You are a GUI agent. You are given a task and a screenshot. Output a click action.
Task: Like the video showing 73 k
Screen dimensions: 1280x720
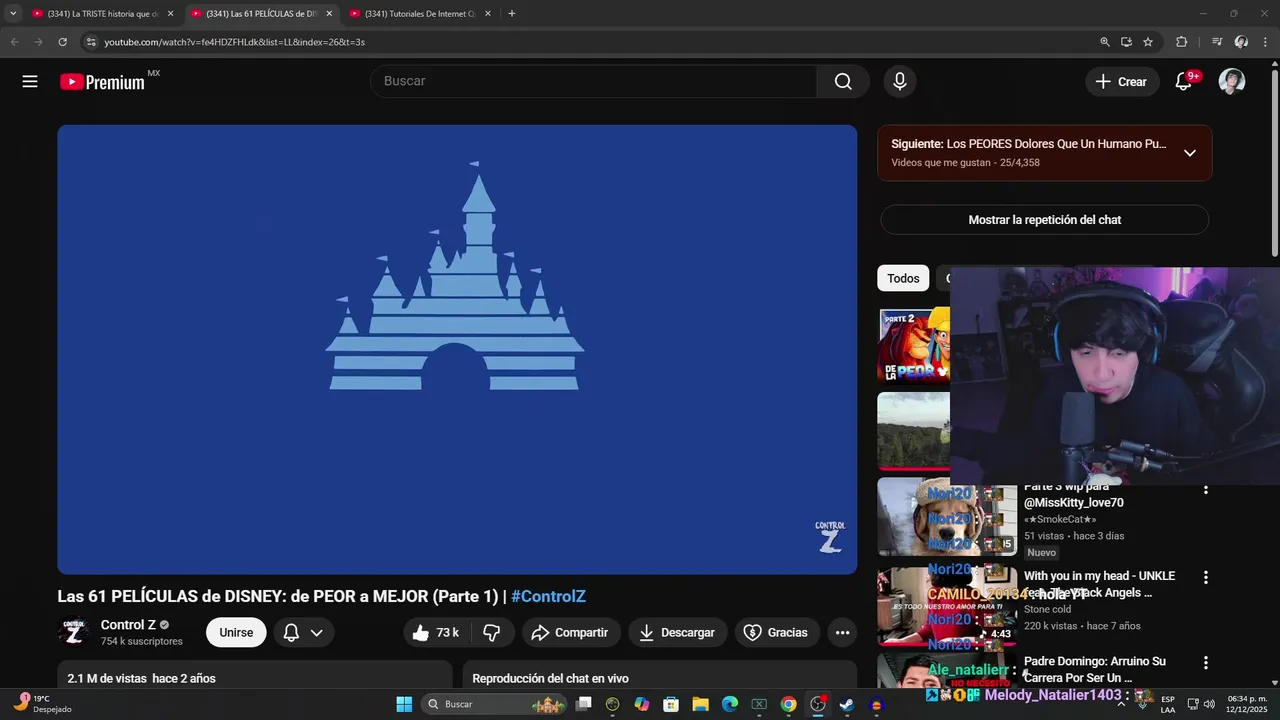click(x=435, y=632)
